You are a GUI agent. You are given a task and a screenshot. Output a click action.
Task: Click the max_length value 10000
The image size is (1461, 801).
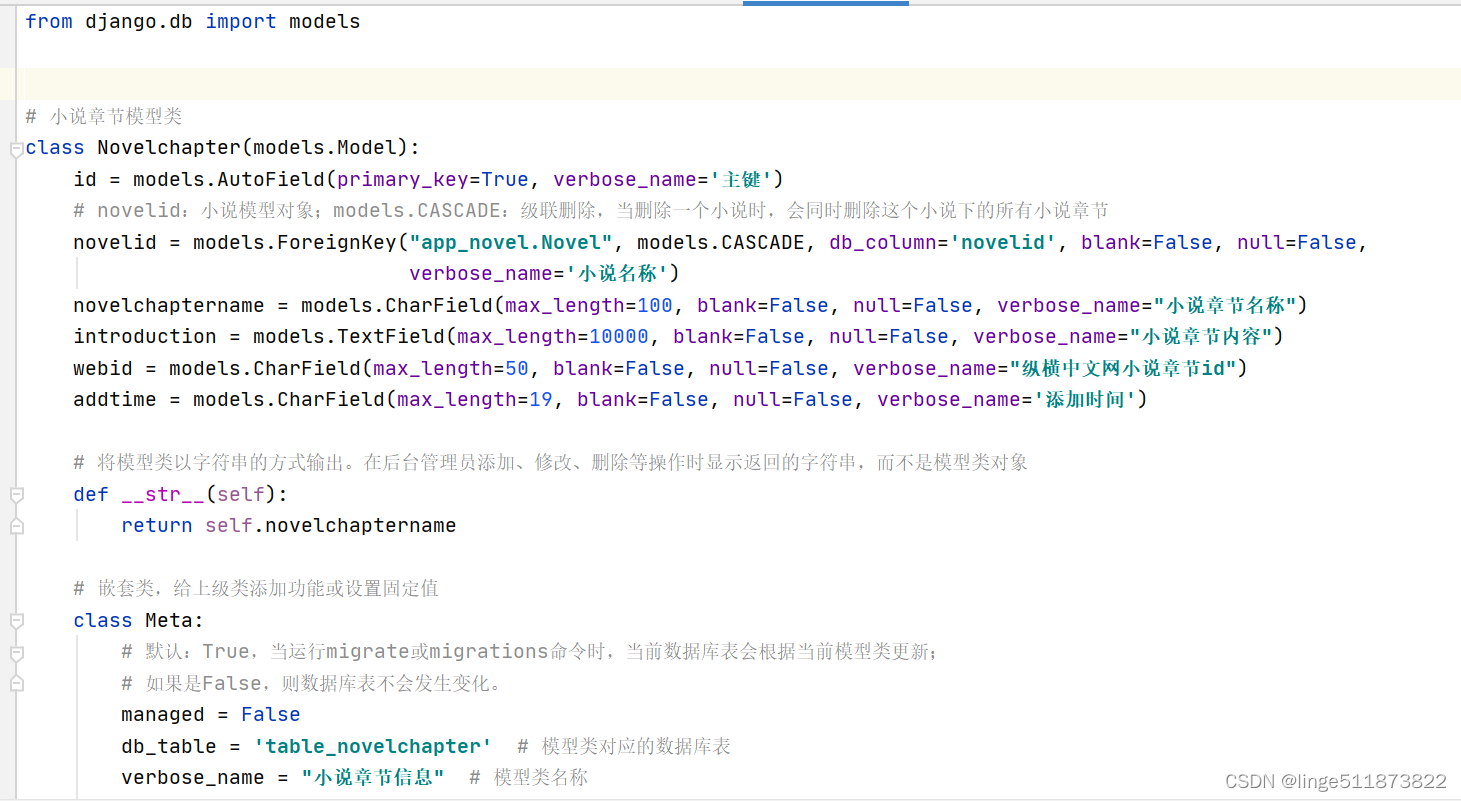tap(619, 336)
